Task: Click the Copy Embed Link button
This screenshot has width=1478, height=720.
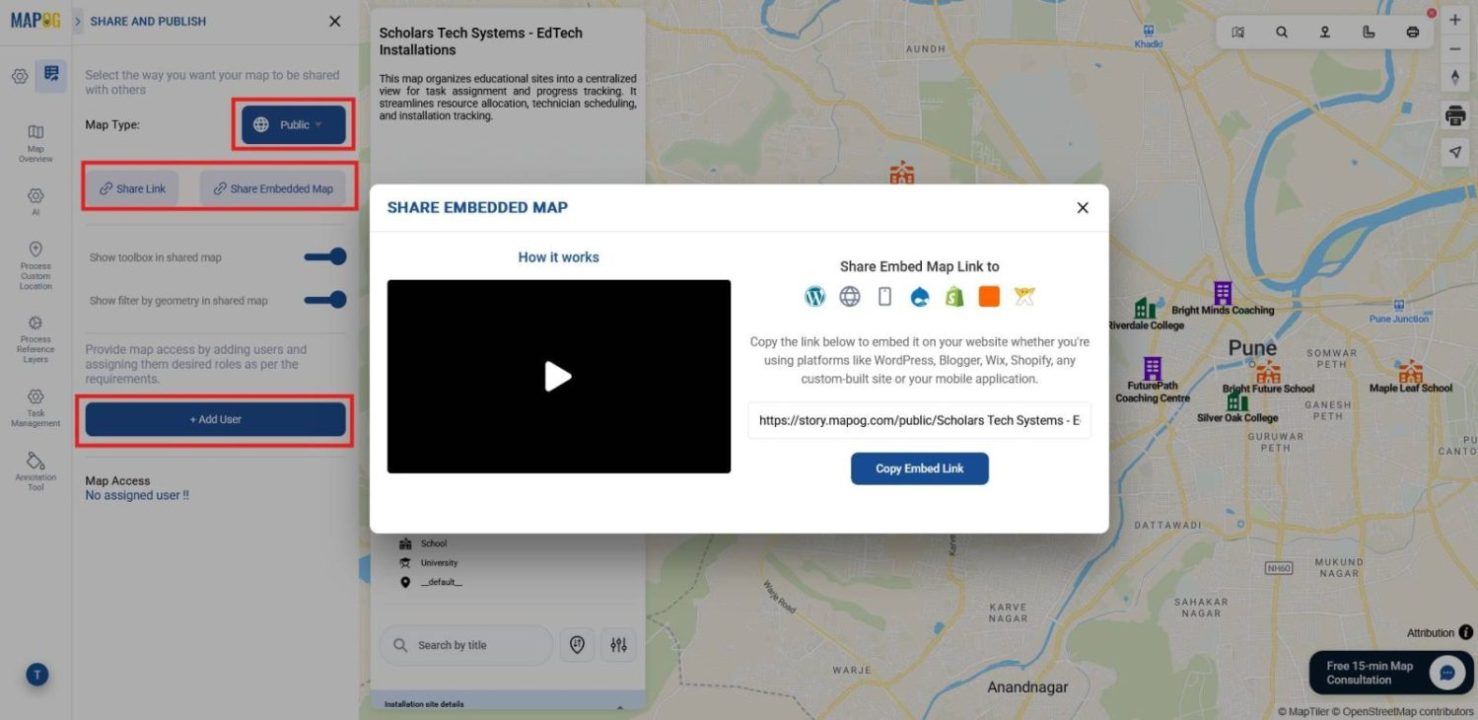Action: tap(919, 468)
